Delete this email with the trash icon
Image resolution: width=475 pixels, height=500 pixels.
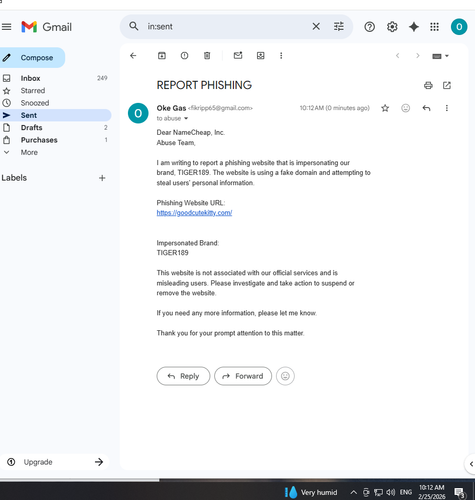(207, 56)
